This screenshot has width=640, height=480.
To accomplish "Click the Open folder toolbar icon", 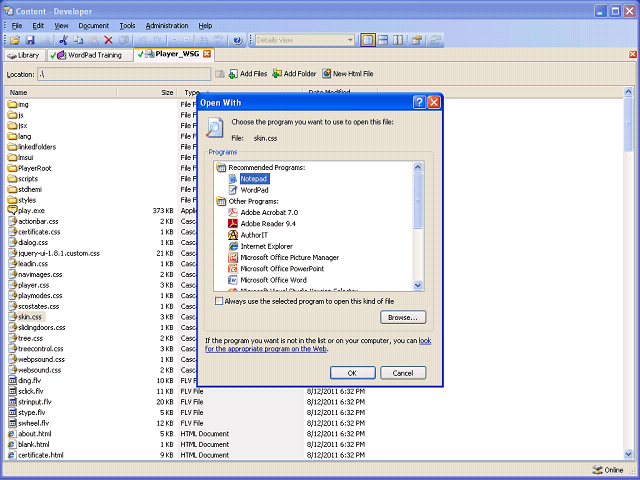I will pyautogui.click(x=15, y=40).
